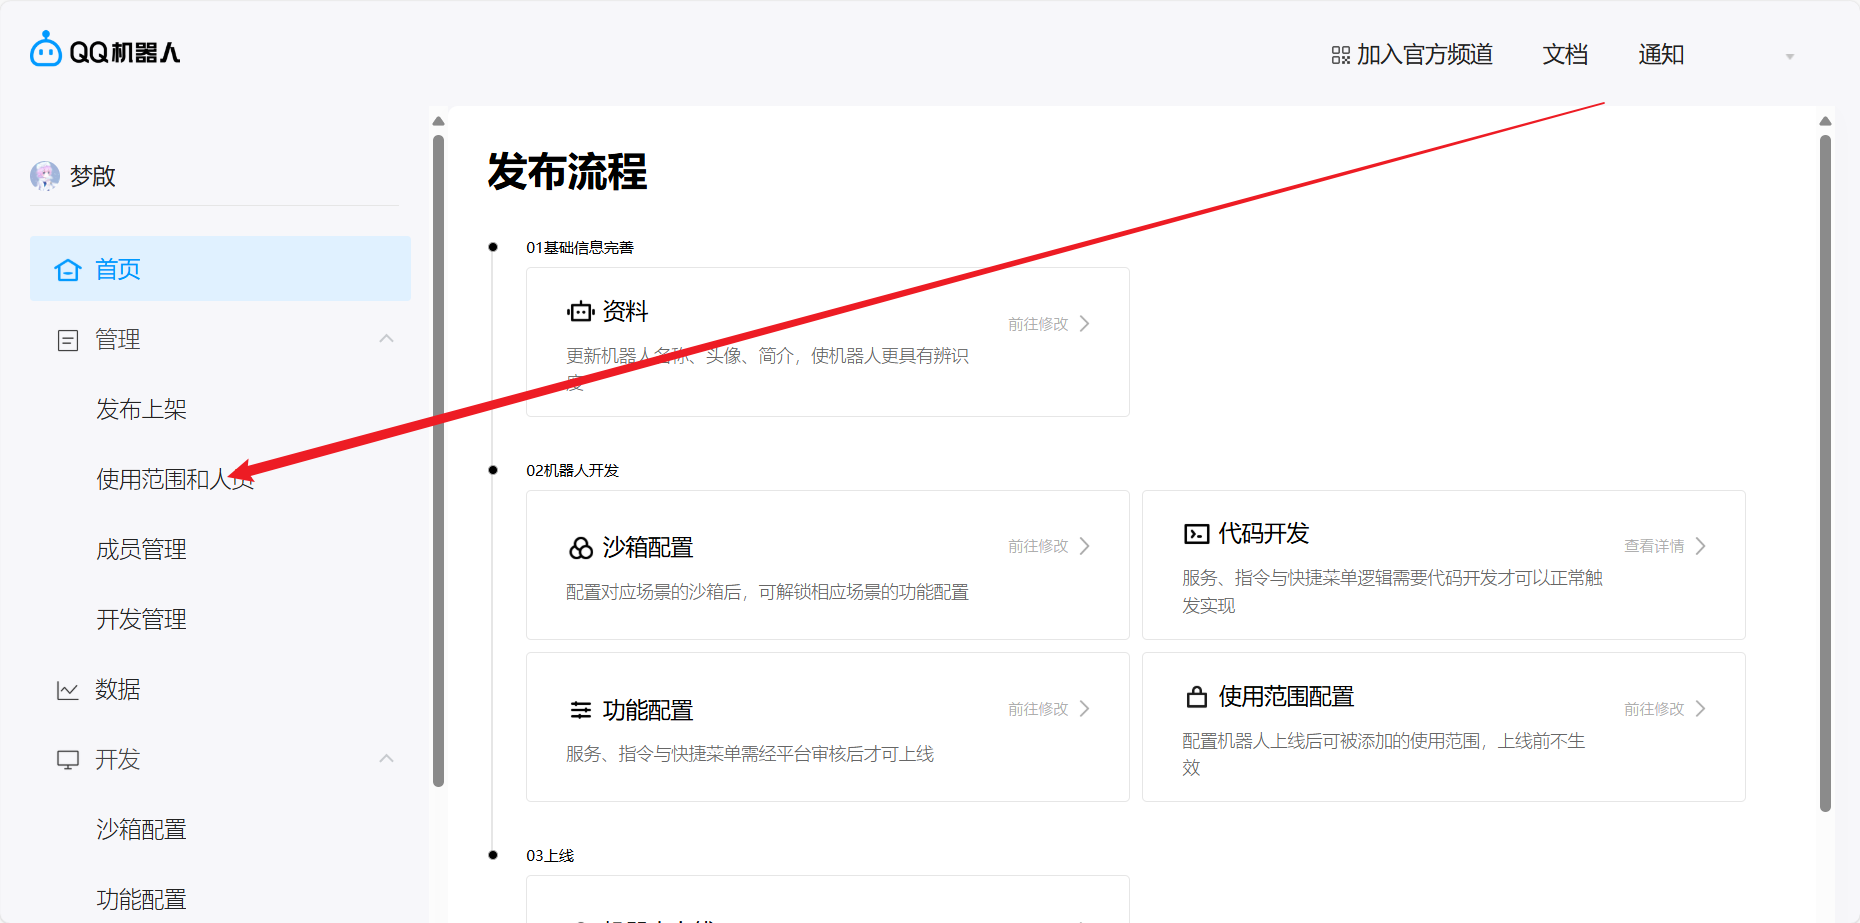
Task: Open 通知 in top navigation
Action: pos(1661,55)
